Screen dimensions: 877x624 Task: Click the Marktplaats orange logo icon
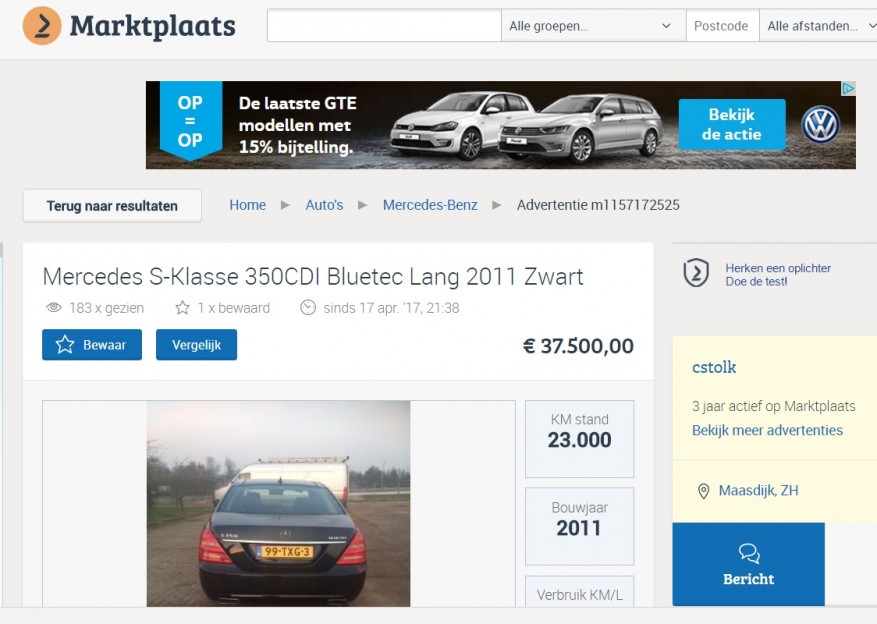click(42, 26)
